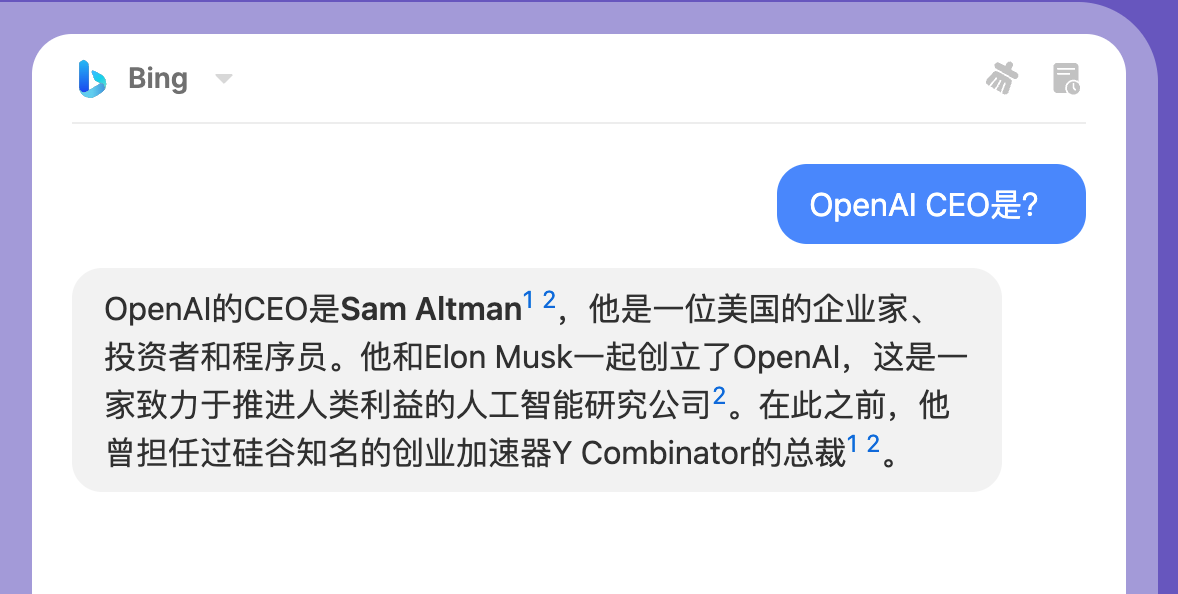The width and height of the screenshot is (1178, 594).
Task: Select the user message bubble "OpenAI CEO是?"
Action: tap(931, 204)
